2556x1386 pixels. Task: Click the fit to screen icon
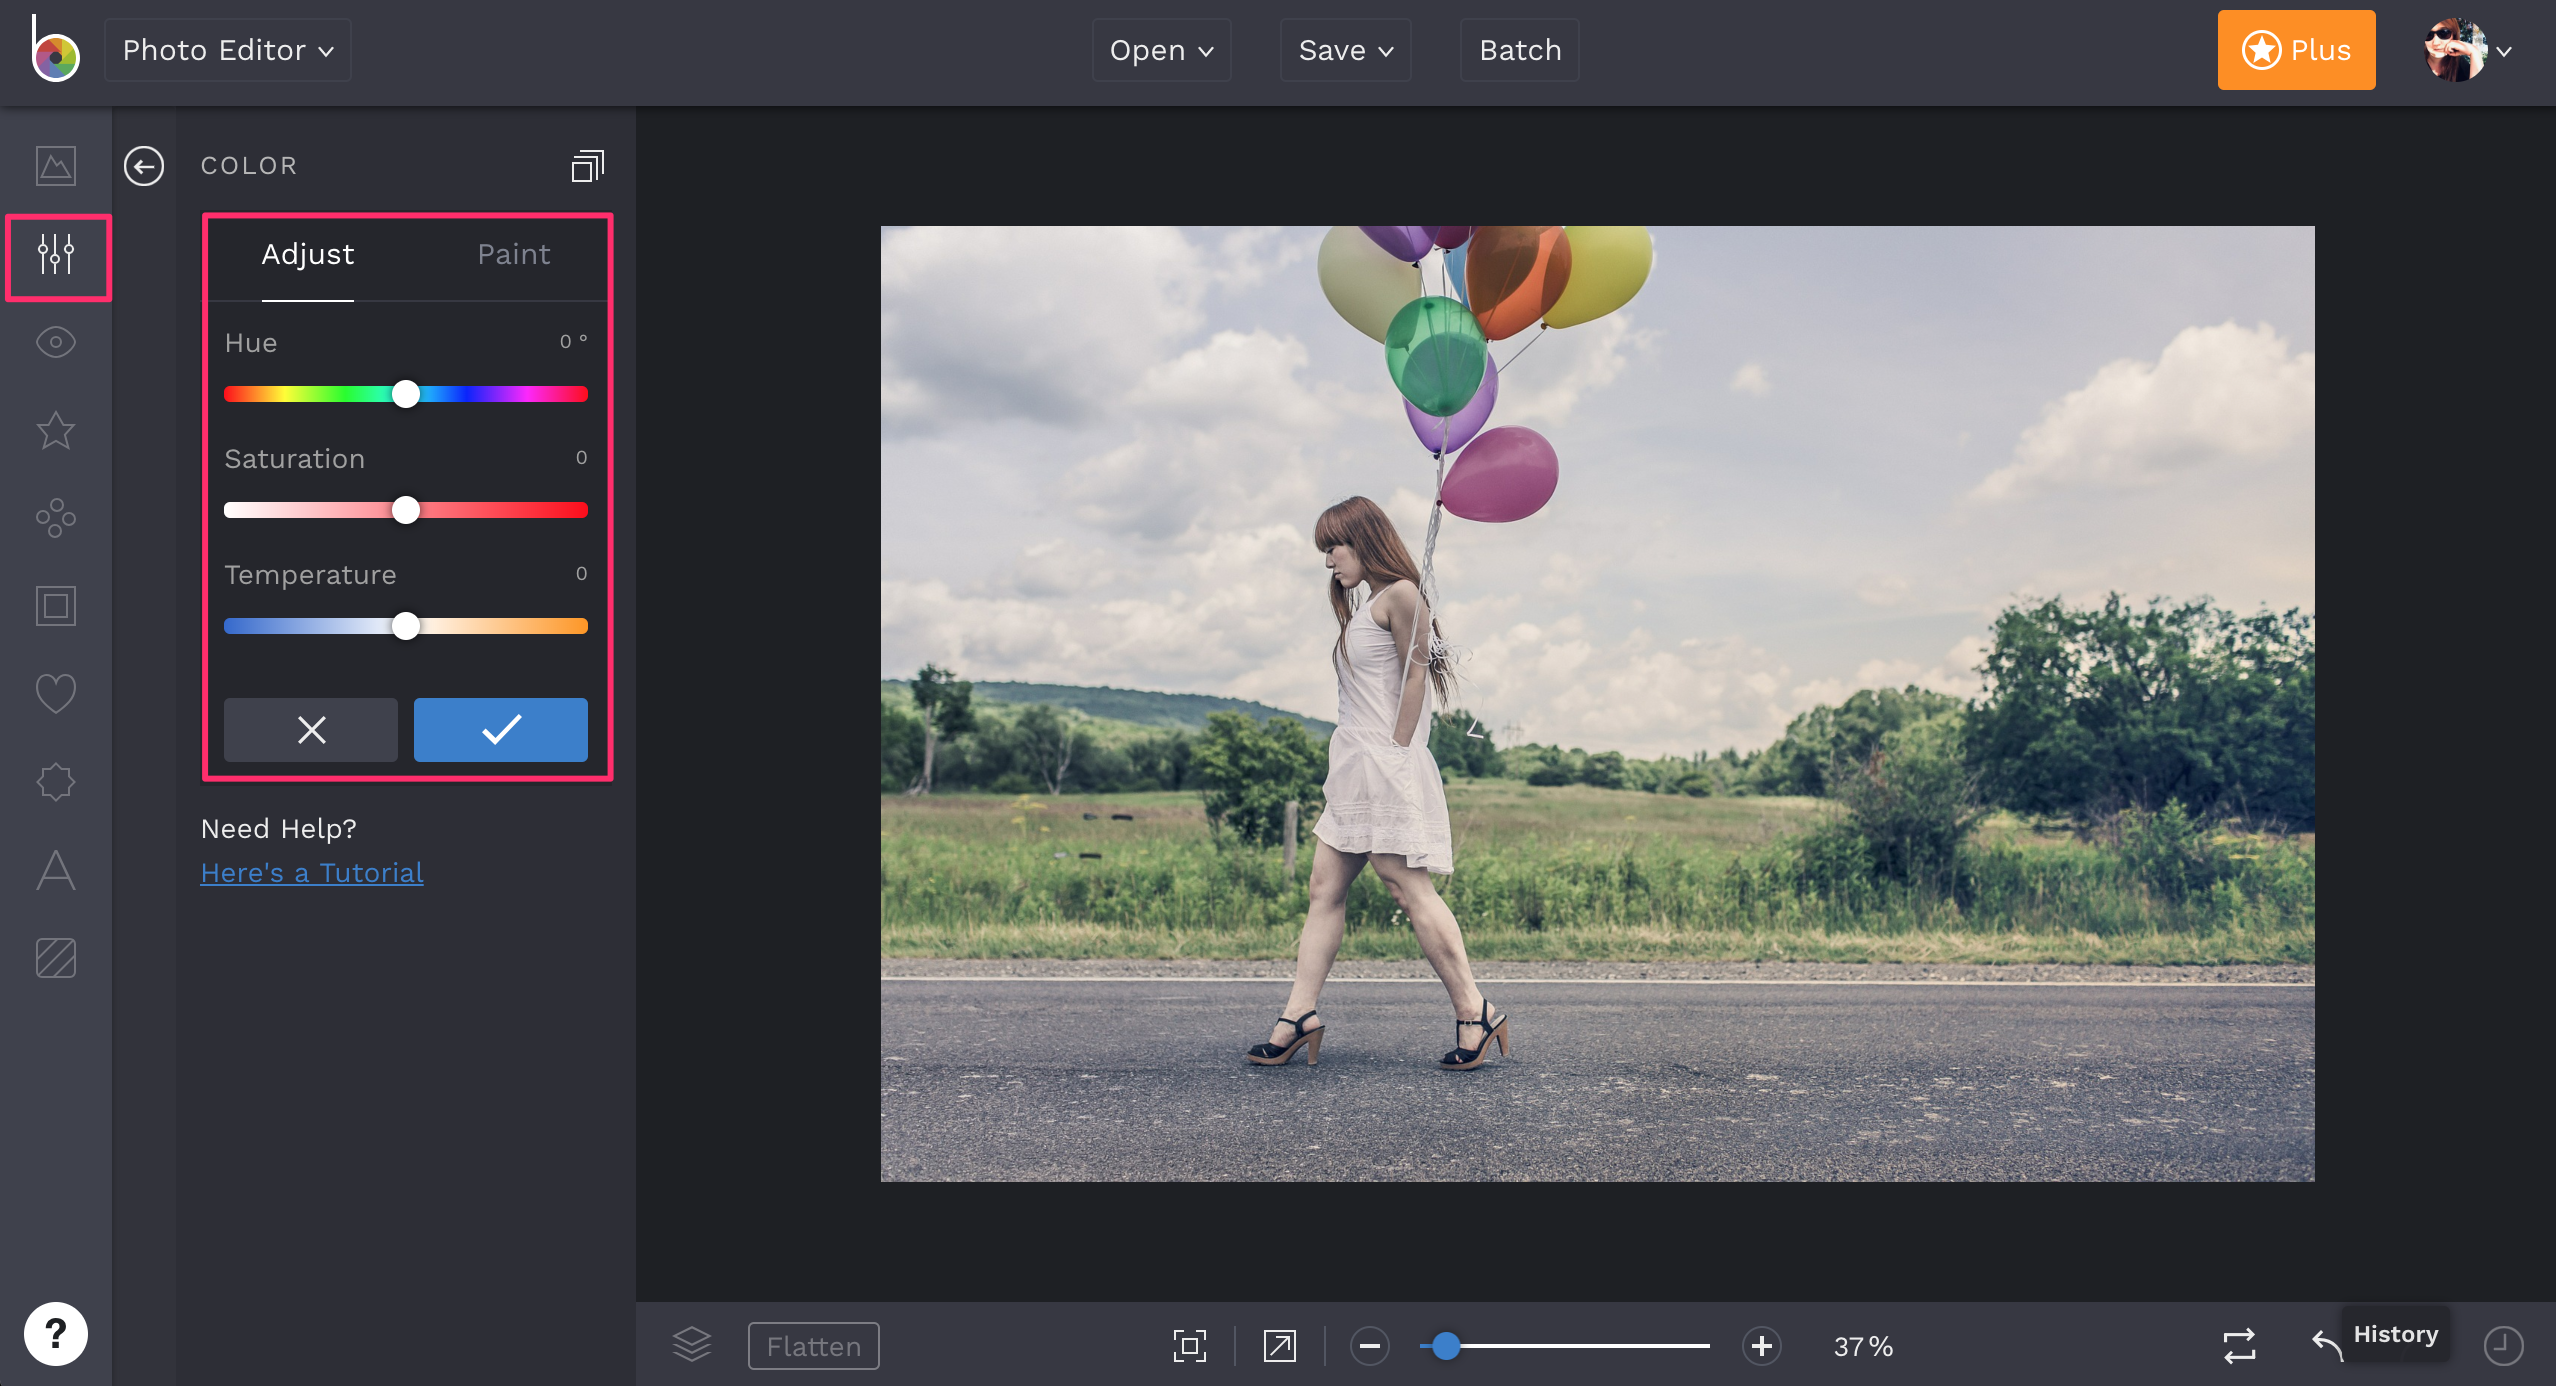[x=1190, y=1346]
